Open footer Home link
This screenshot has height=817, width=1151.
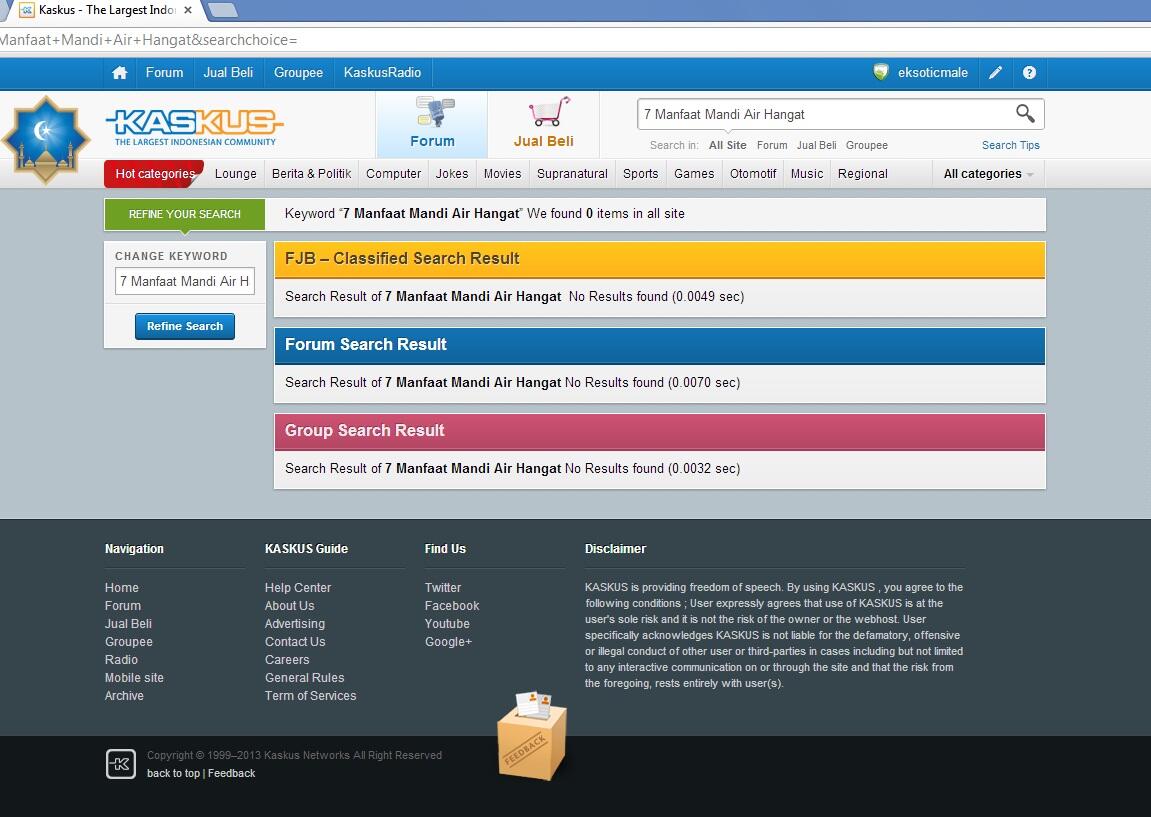click(122, 588)
